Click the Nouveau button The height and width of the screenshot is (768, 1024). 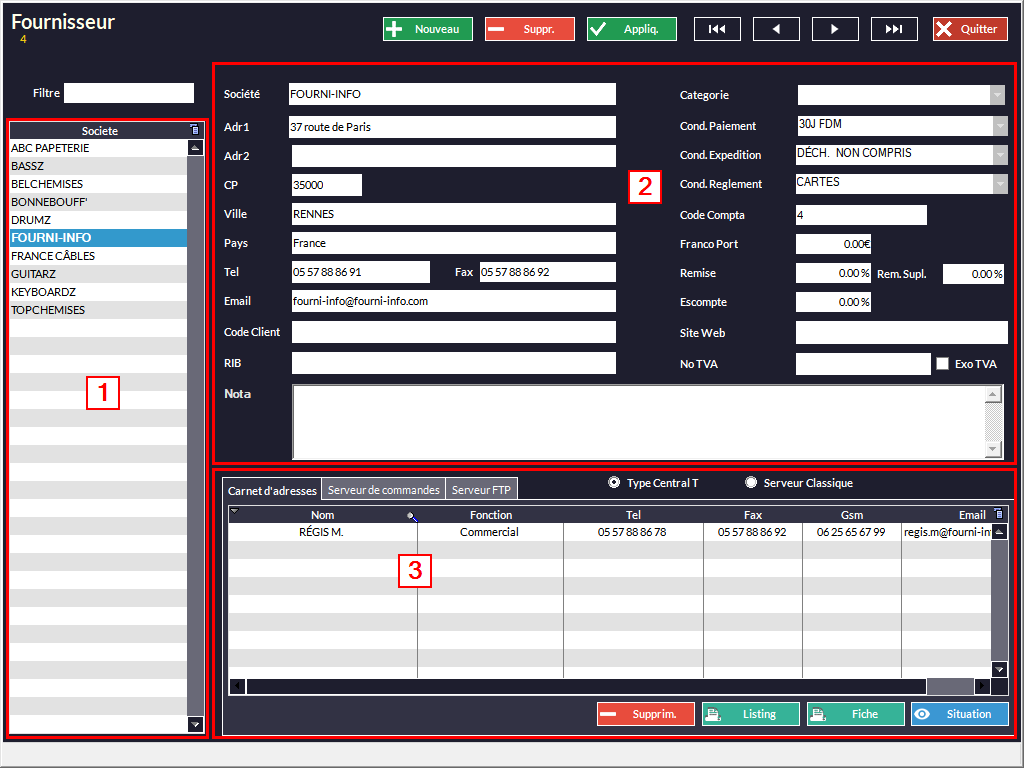427,29
